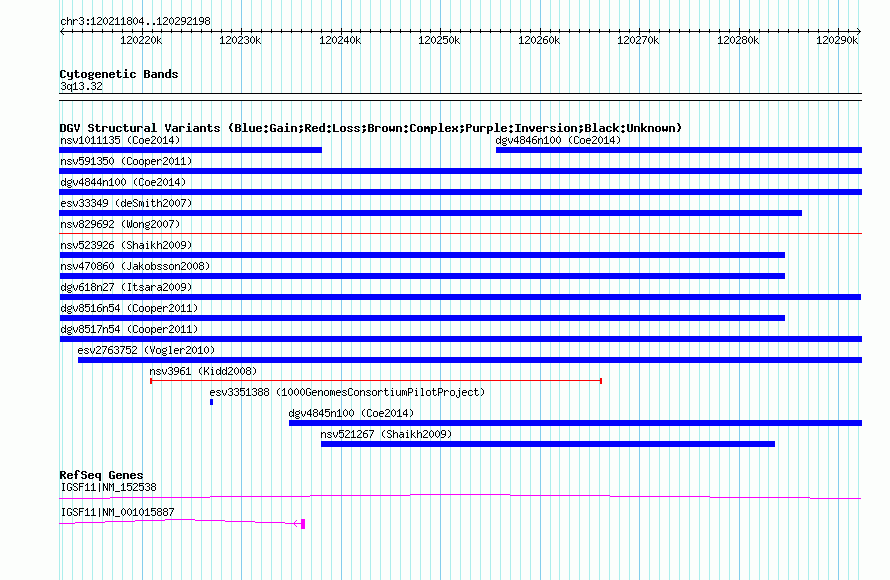The image size is (890, 580).
Task: Open variant dgv4844n100 (Coe2014) label
Action: click(x=123, y=182)
